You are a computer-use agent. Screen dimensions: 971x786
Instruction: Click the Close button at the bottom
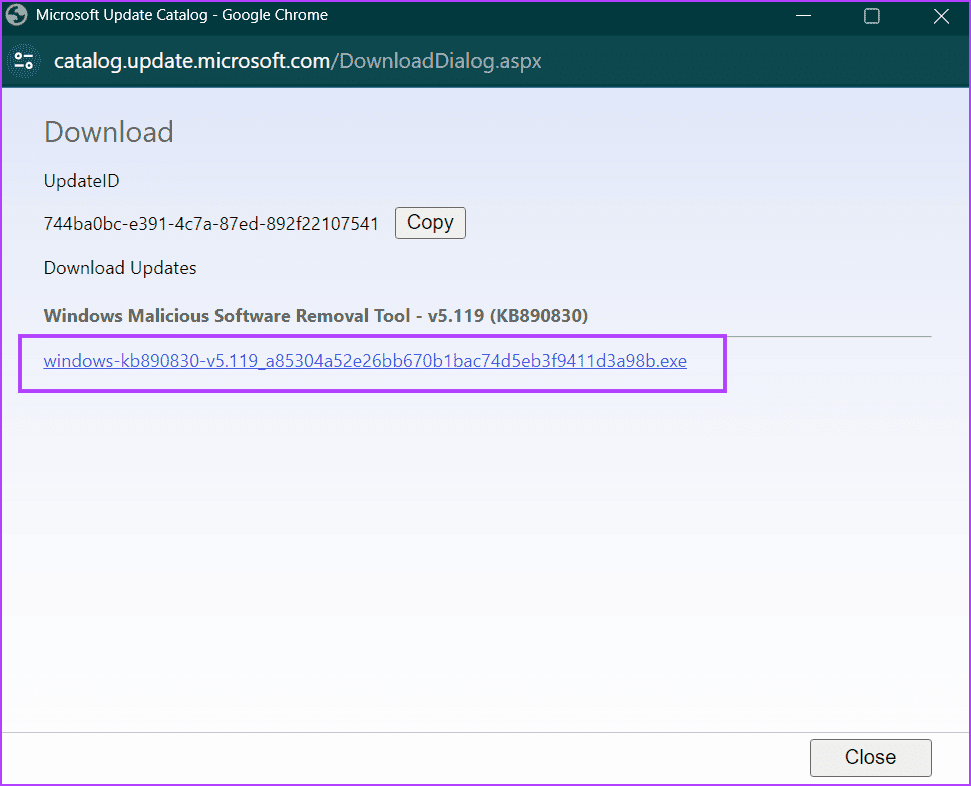[870, 757]
